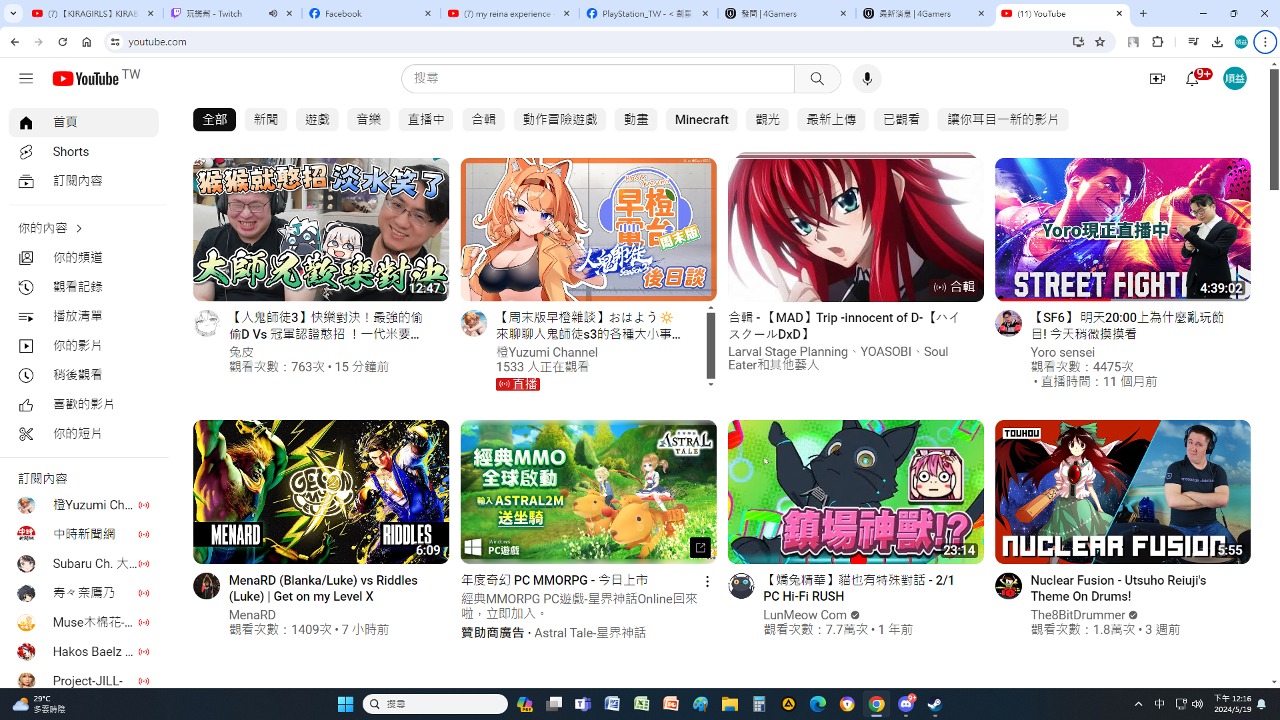Click inside the YouTube search field
This screenshot has width=1280, height=720.
[598, 78]
